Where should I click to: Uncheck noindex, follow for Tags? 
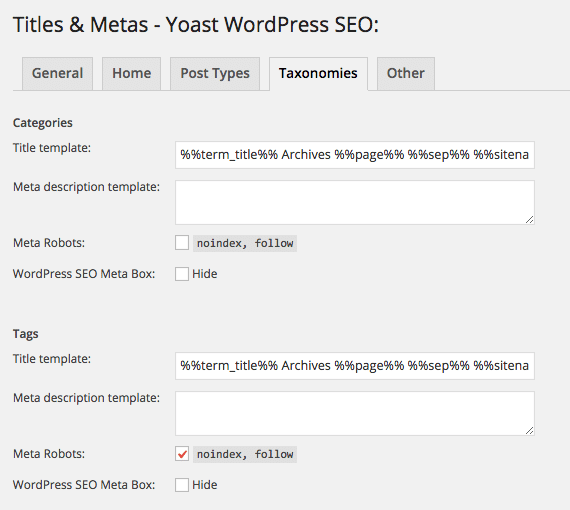pyautogui.click(x=182, y=454)
